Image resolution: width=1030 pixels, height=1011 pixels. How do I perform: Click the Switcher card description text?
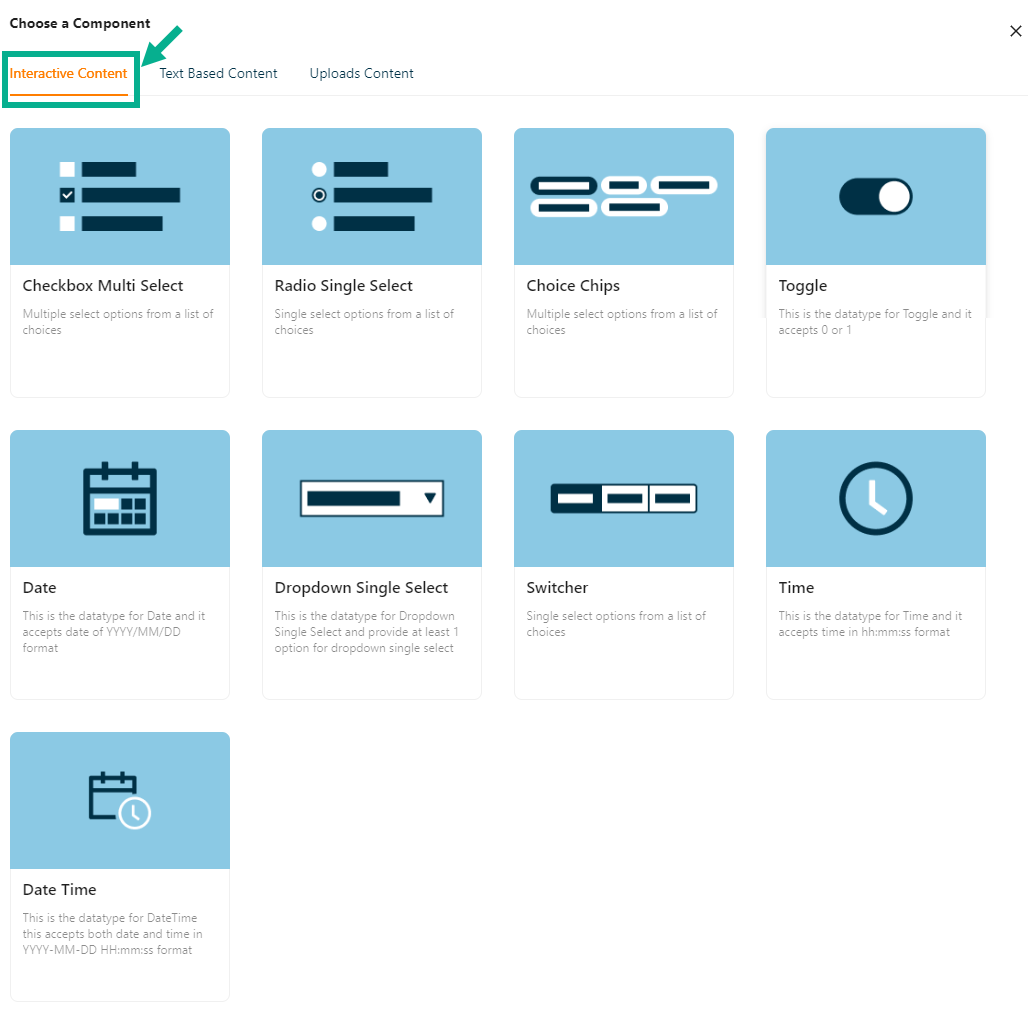click(x=616, y=624)
